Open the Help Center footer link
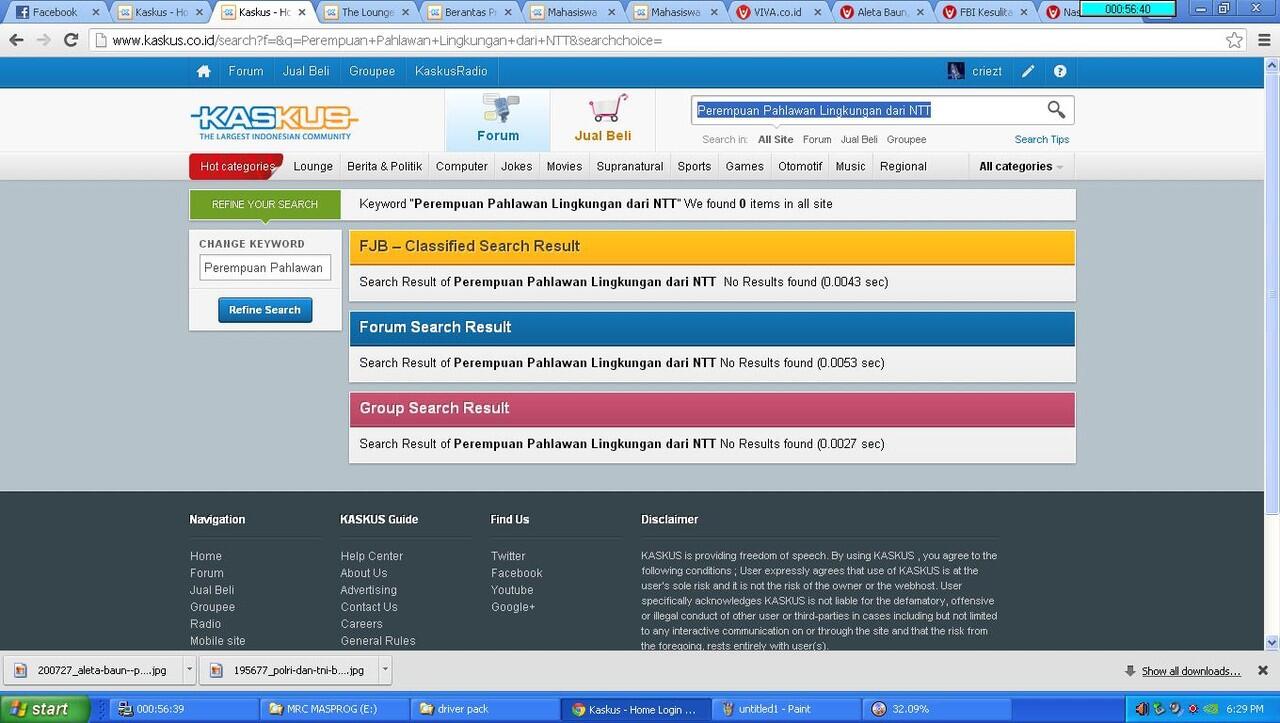Image resolution: width=1280 pixels, height=723 pixels. click(372, 556)
